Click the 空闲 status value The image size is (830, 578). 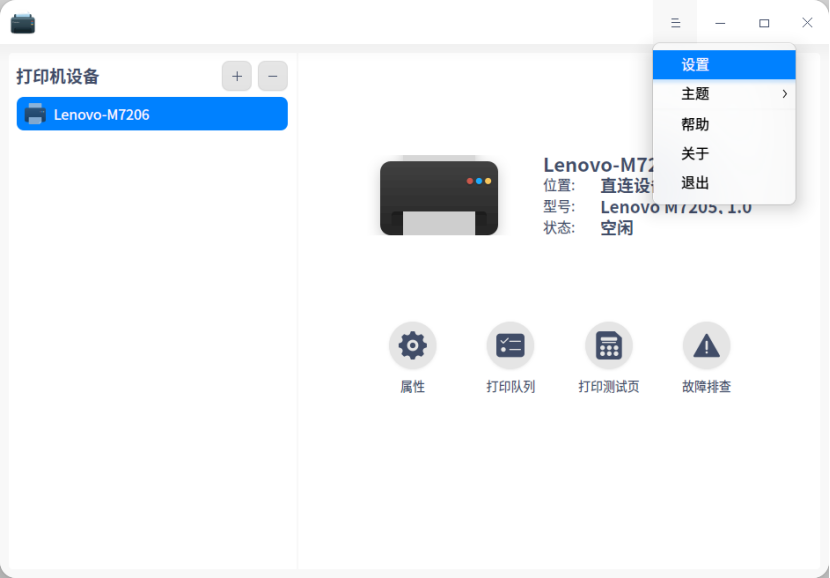click(617, 228)
